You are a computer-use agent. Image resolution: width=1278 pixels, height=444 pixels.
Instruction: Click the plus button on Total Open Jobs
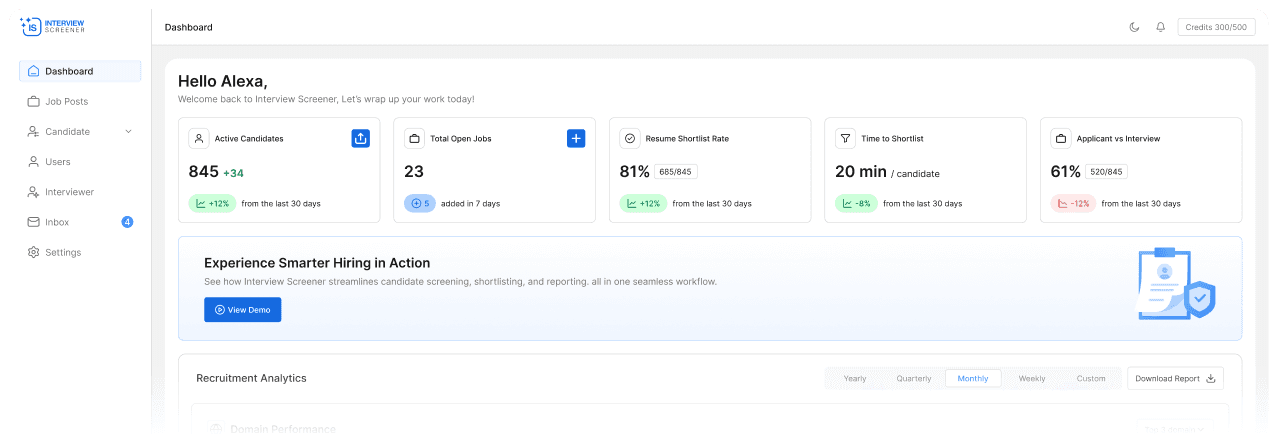(576, 138)
